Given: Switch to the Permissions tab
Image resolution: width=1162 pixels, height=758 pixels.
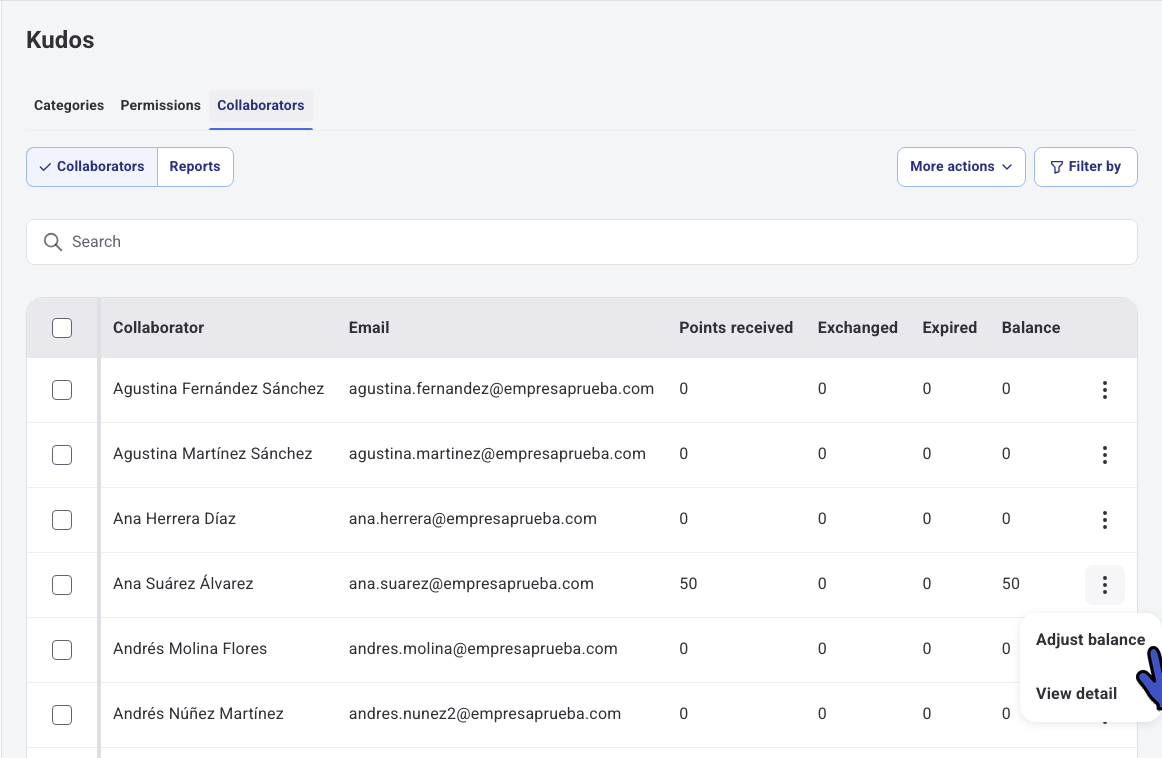Looking at the screenshot, I should tap(161, 105).
